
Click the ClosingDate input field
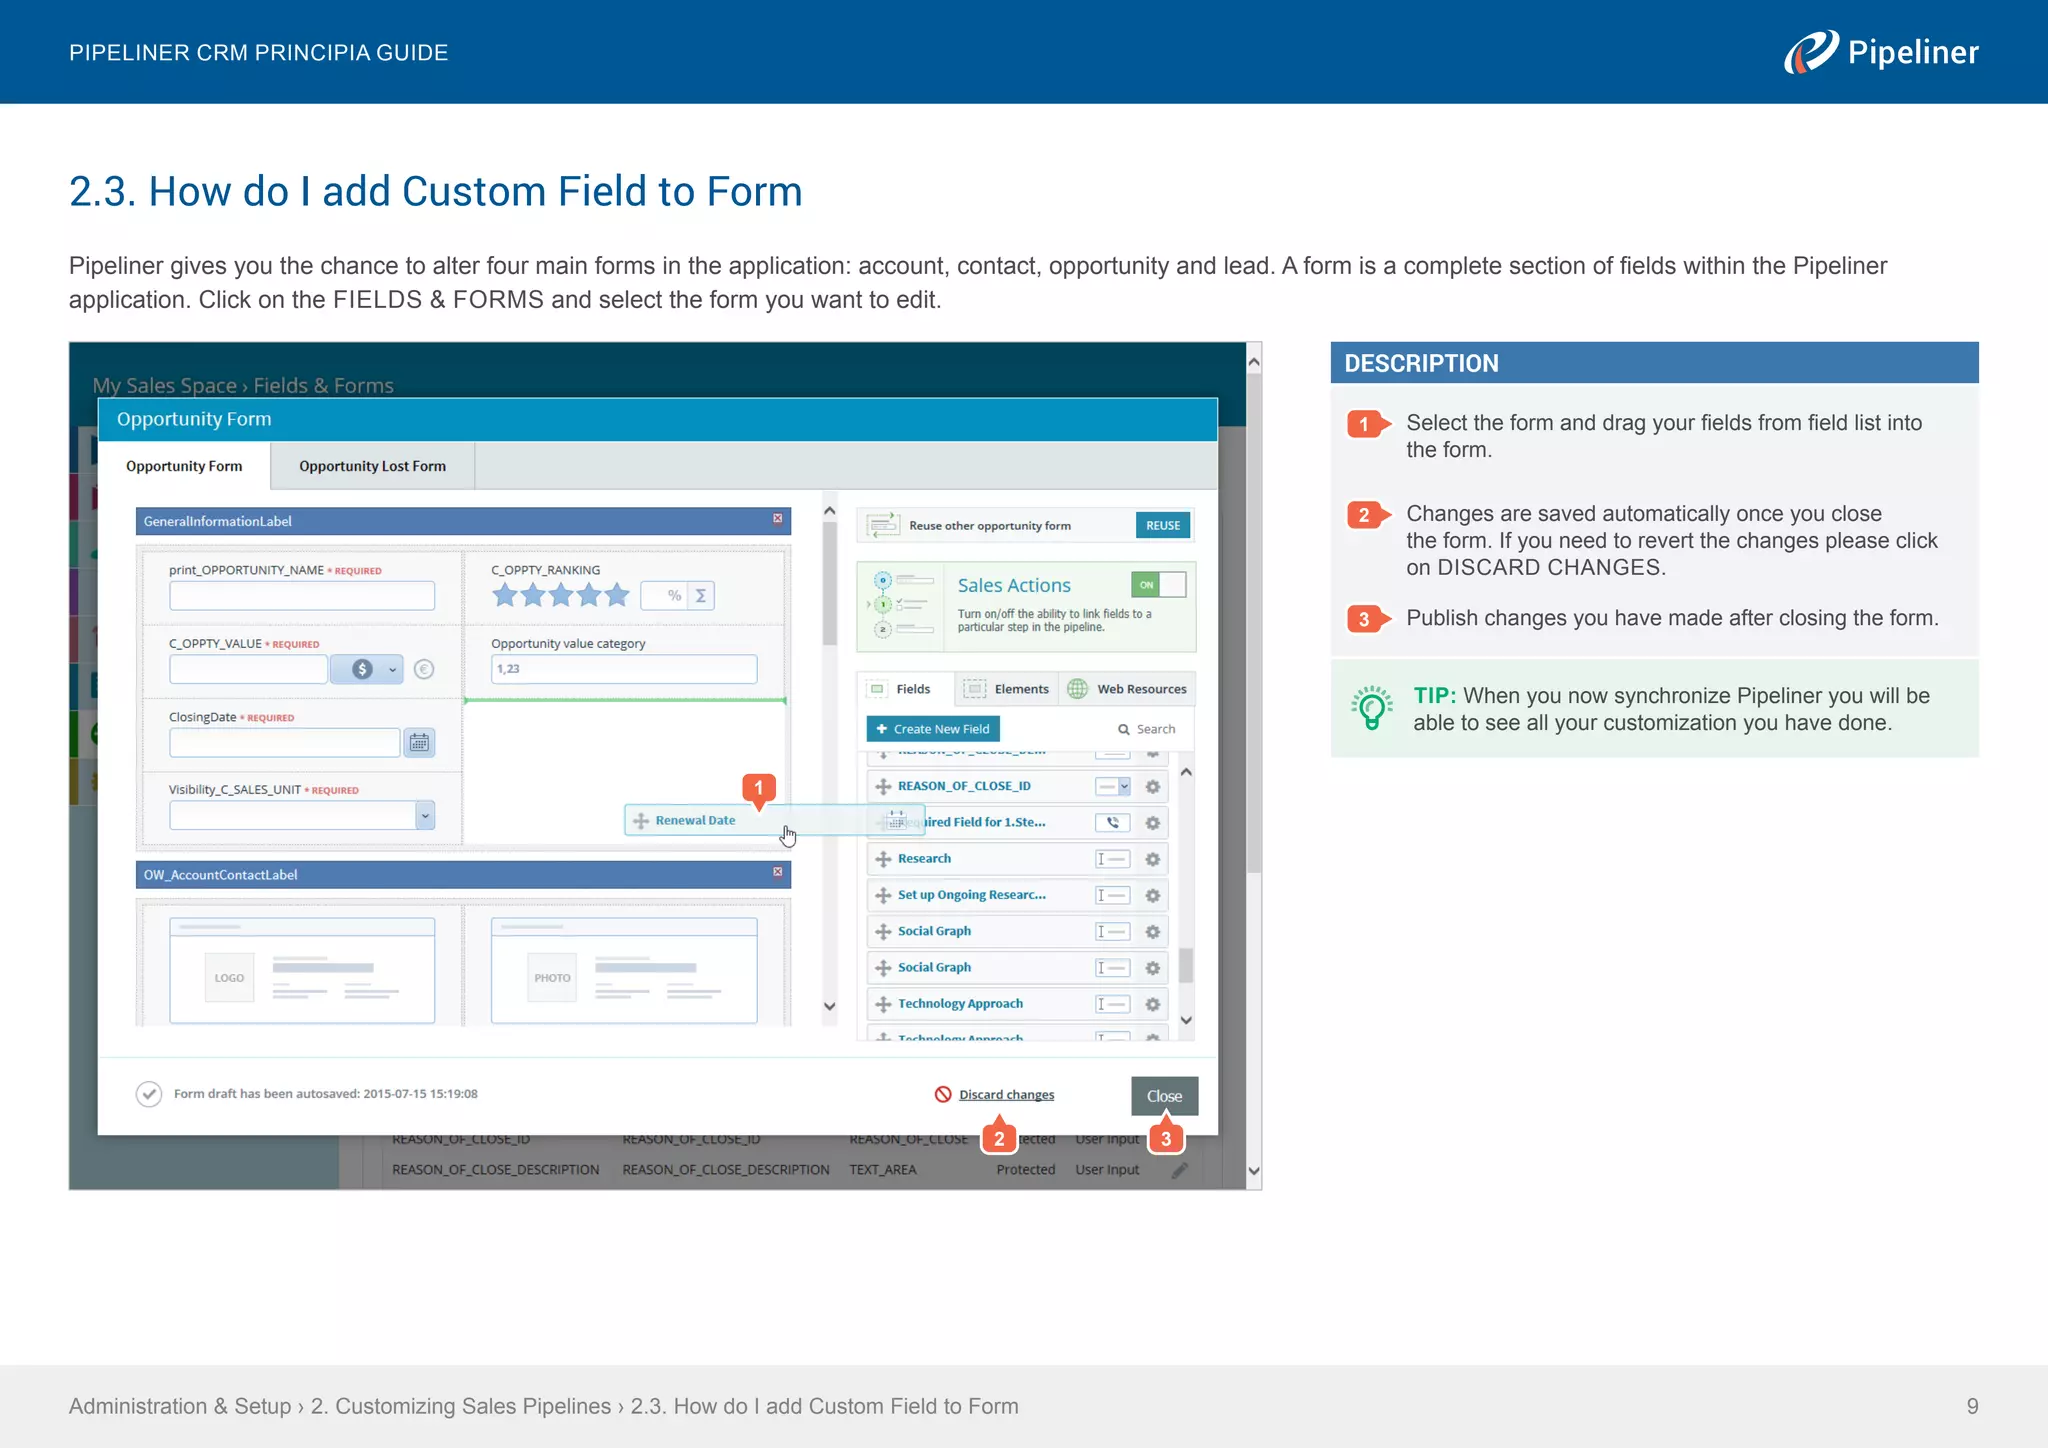[x=285, y=743]
